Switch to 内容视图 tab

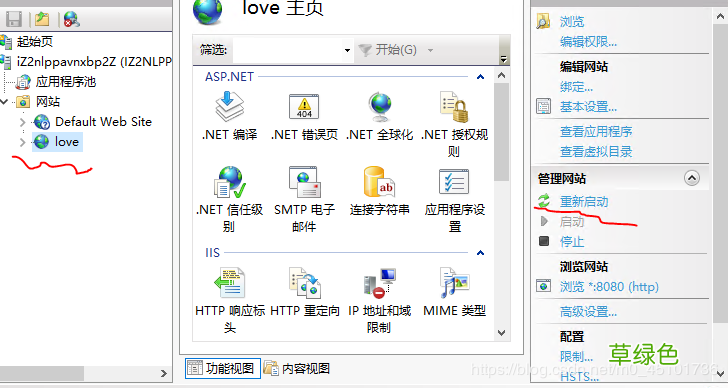(297, 369)
